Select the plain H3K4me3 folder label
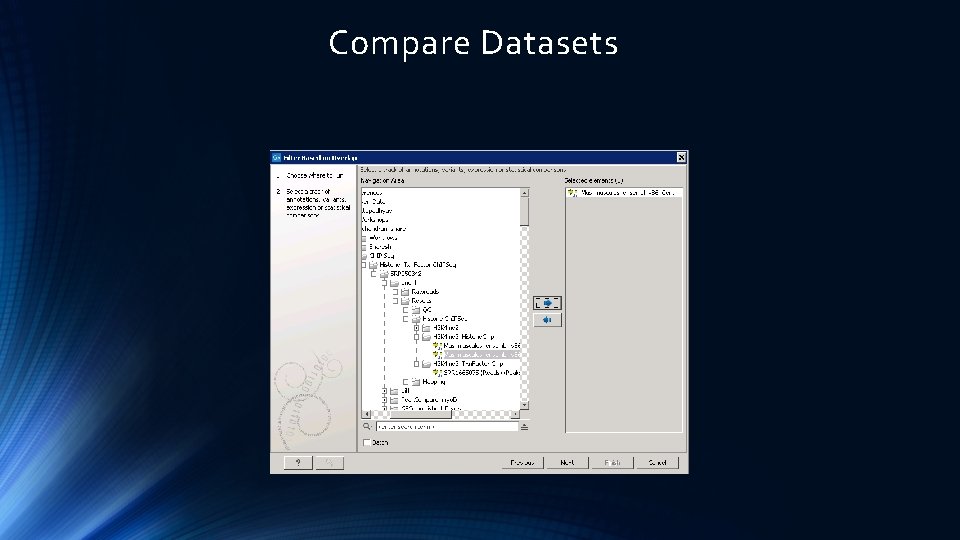This screenshot has height=540, width=960. coord(446,328)
